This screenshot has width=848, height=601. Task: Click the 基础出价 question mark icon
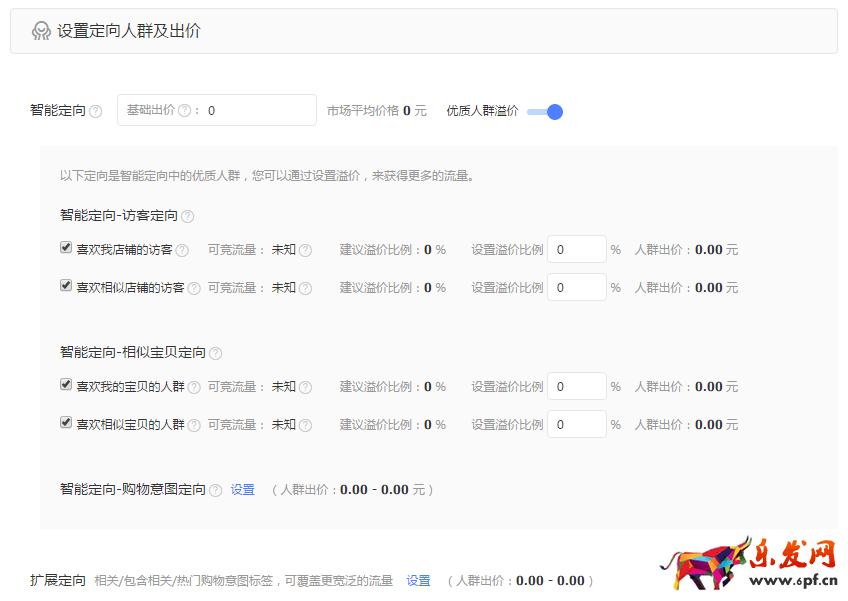(x=185, y=110)
